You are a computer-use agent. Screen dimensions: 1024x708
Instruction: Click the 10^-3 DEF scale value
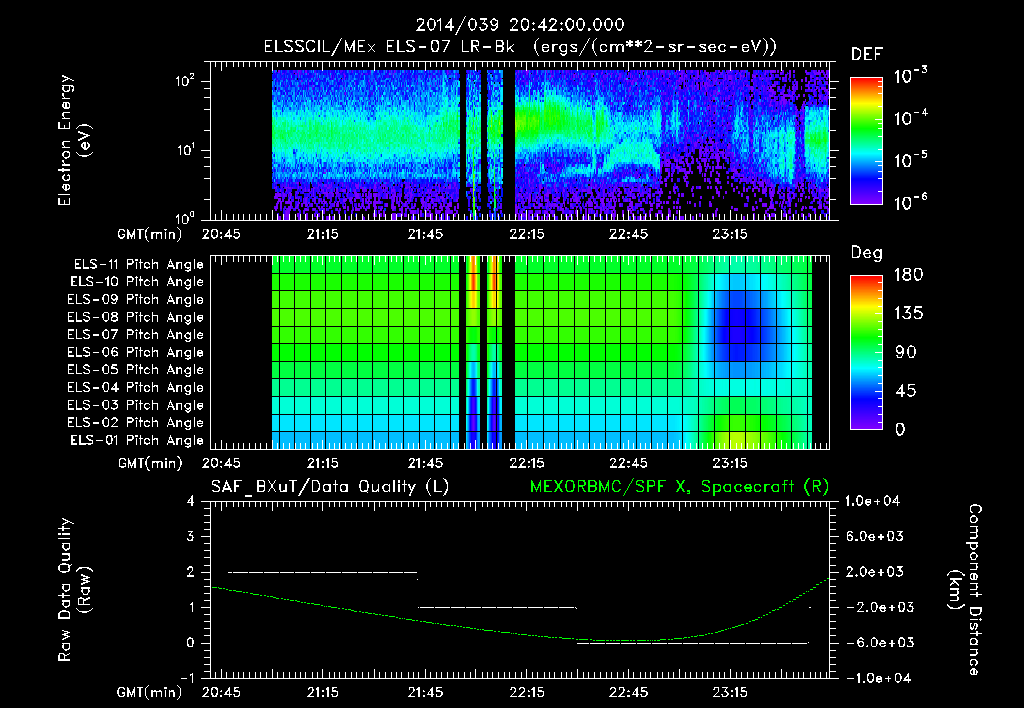click(x=910, y=75)
